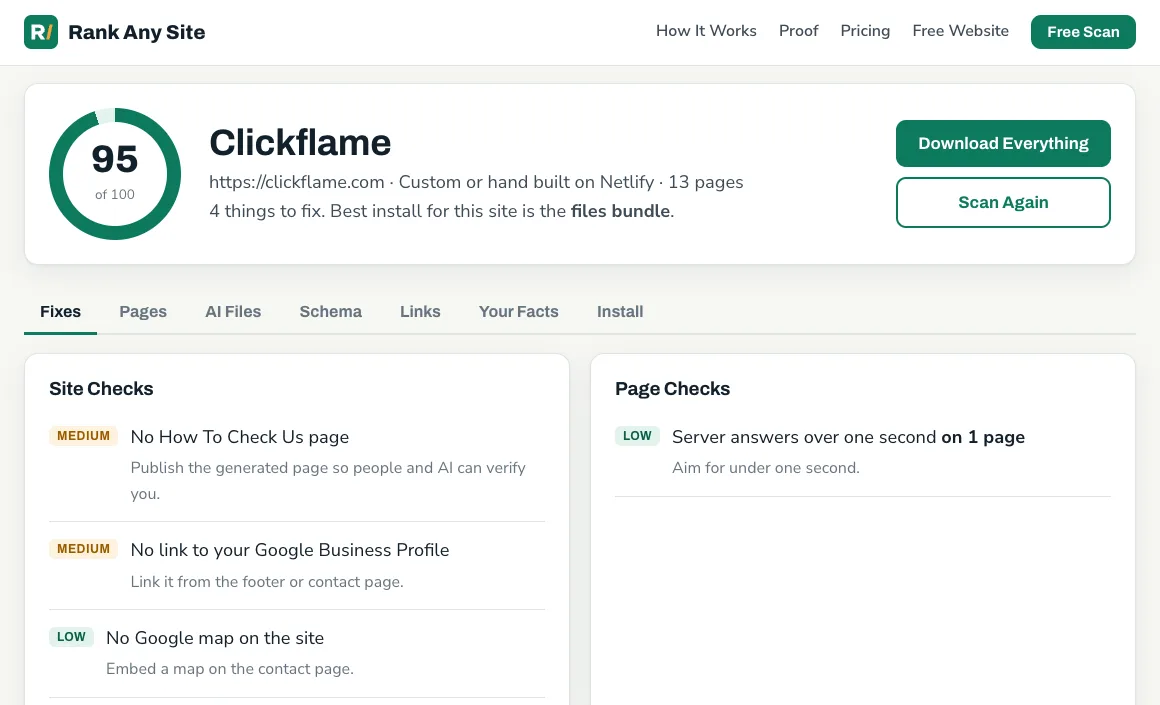Select Server answers over one second item

849,436
